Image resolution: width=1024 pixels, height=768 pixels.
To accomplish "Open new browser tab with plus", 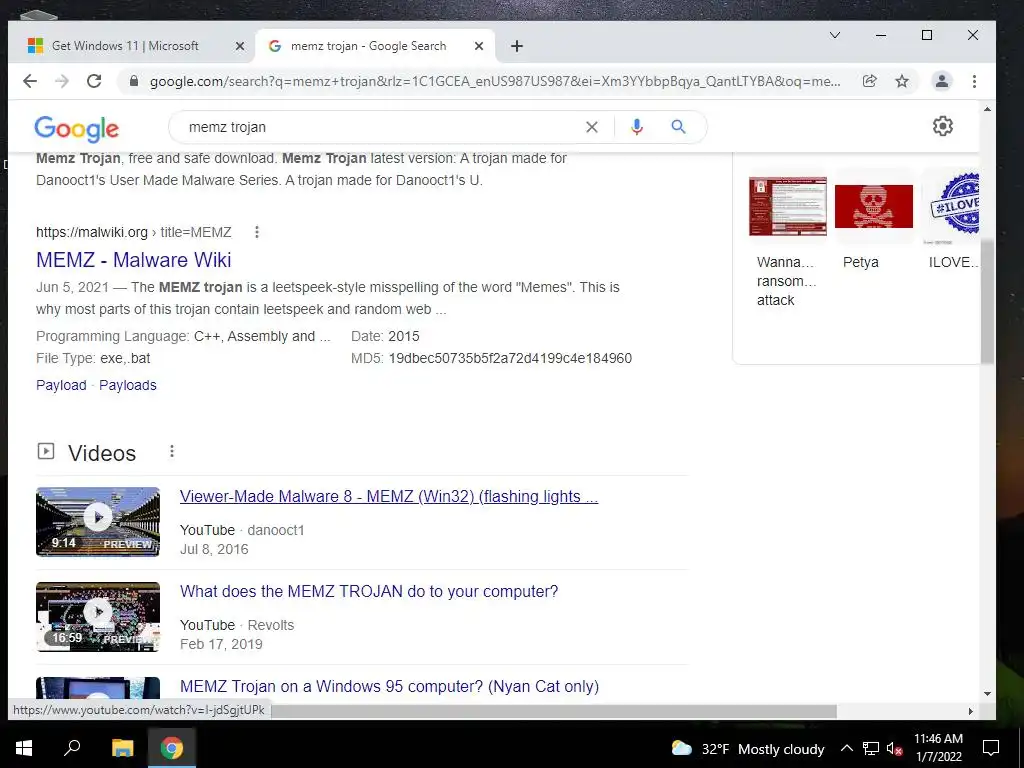I will (x=517, y=46).
